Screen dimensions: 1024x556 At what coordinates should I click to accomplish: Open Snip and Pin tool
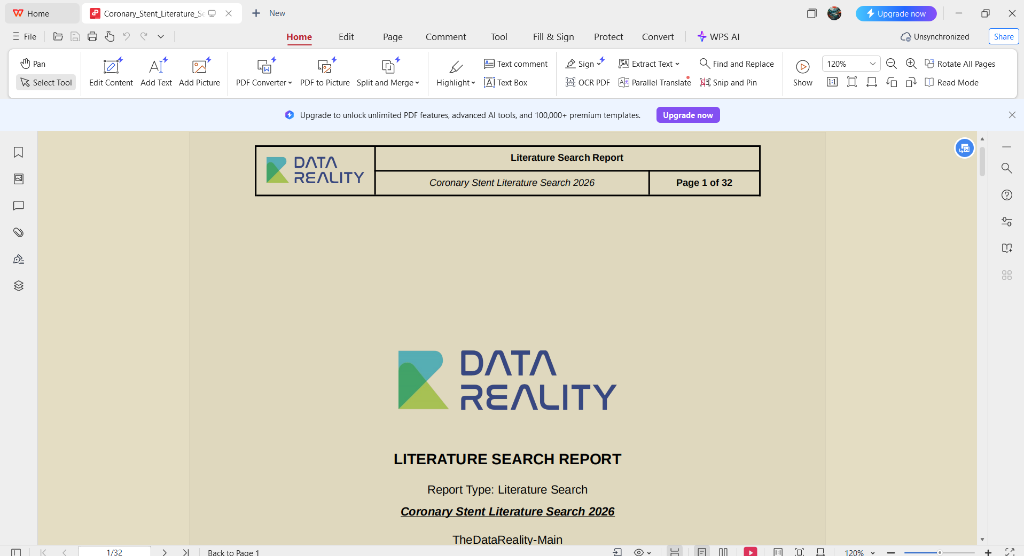point(728,82)
